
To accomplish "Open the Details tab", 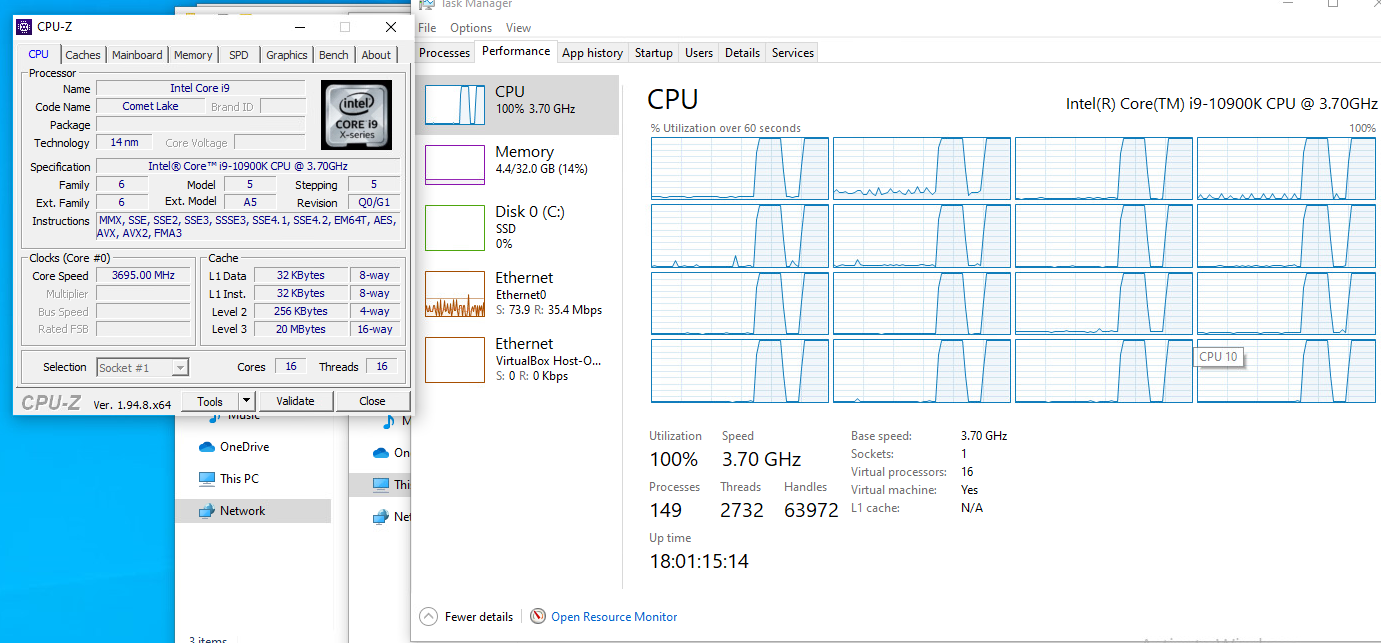I will coord(742,53).
